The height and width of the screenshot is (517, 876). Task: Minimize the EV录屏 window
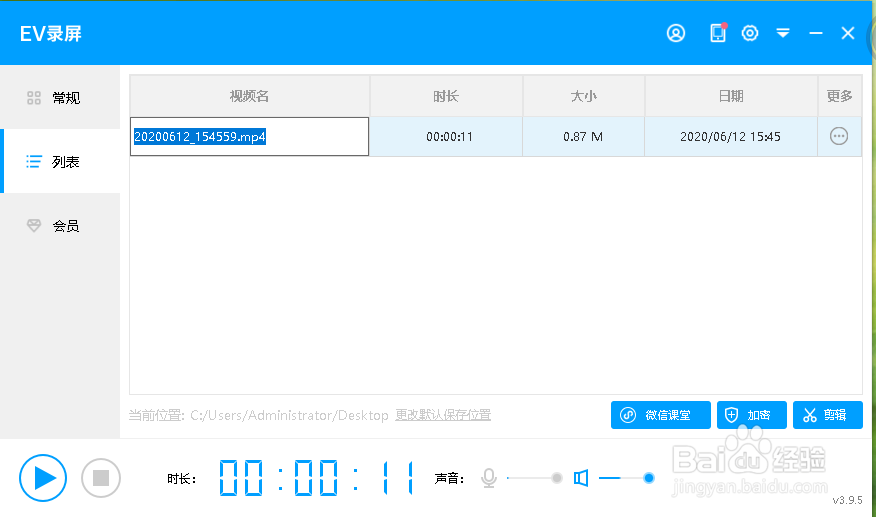pos(816,34)
